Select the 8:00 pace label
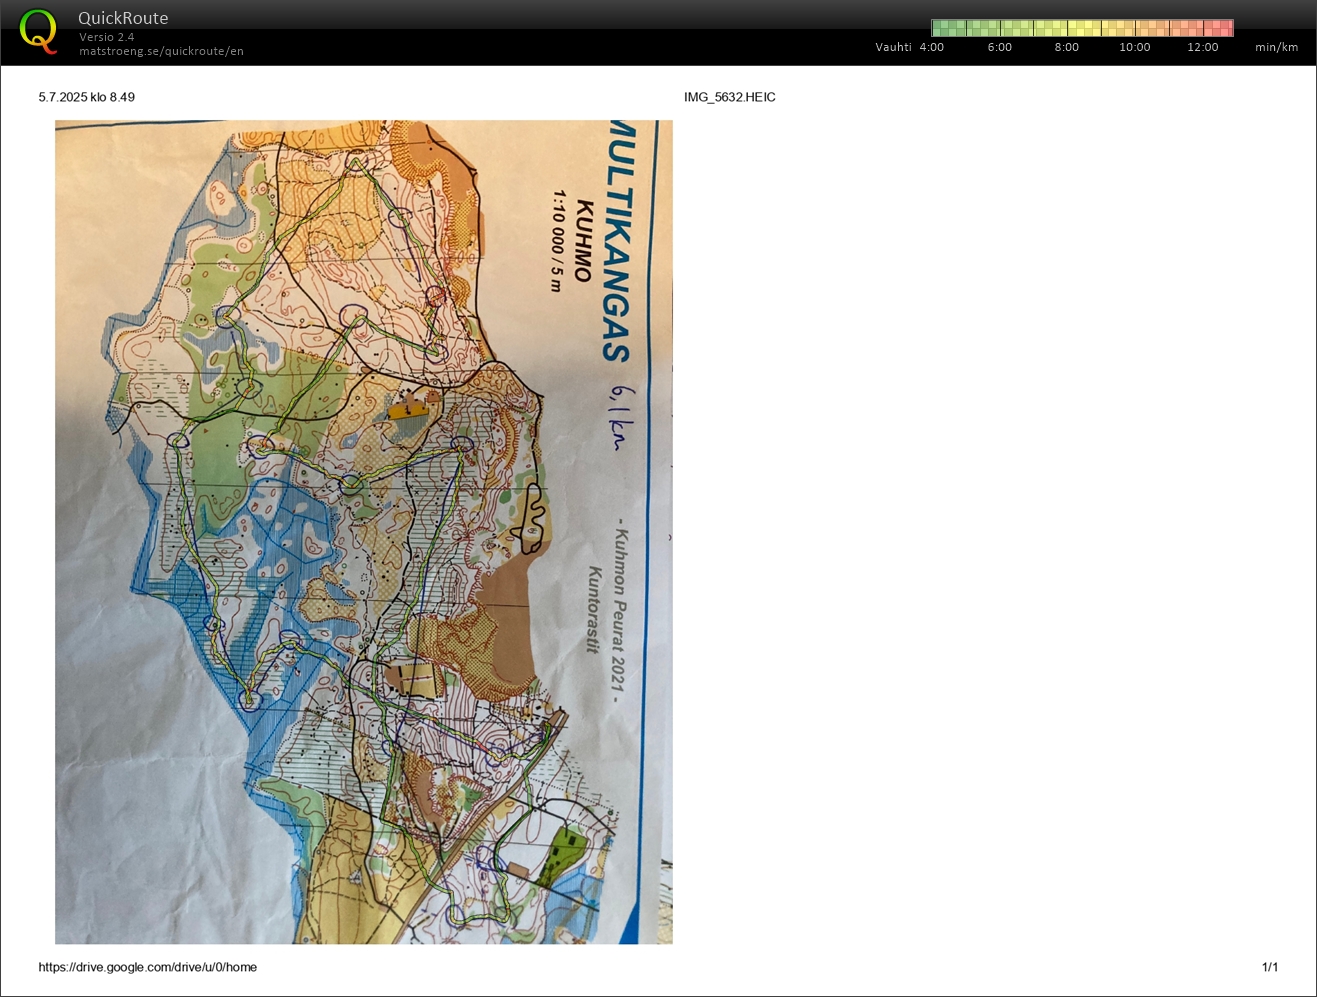Image resolution: width=1317 pixels, height=997 pixels. click(1066, 47)
